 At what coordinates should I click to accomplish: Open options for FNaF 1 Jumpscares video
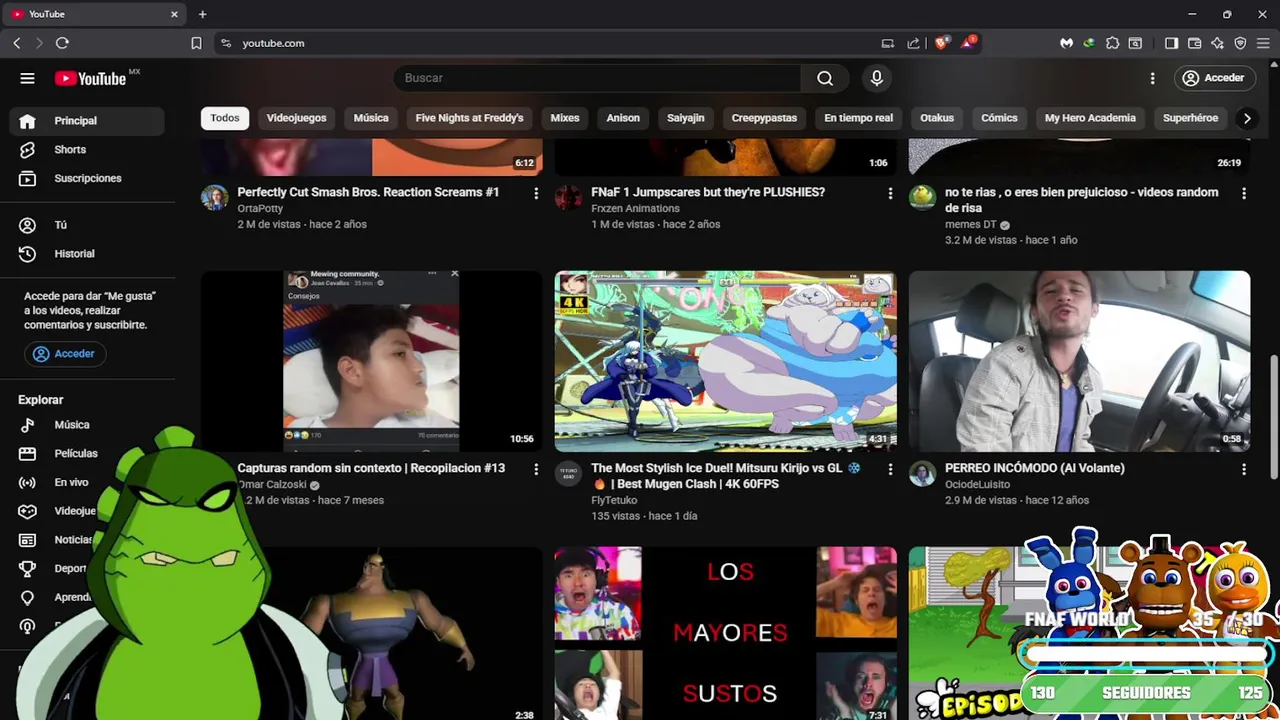click(x=890, y=193)
